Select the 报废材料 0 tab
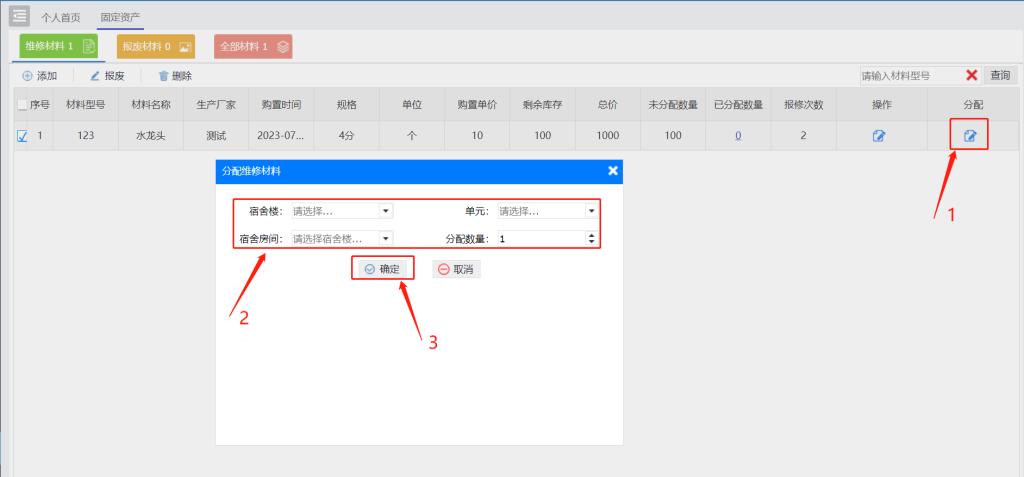This screenshot has height=477, width=1024. pos(155,46)
